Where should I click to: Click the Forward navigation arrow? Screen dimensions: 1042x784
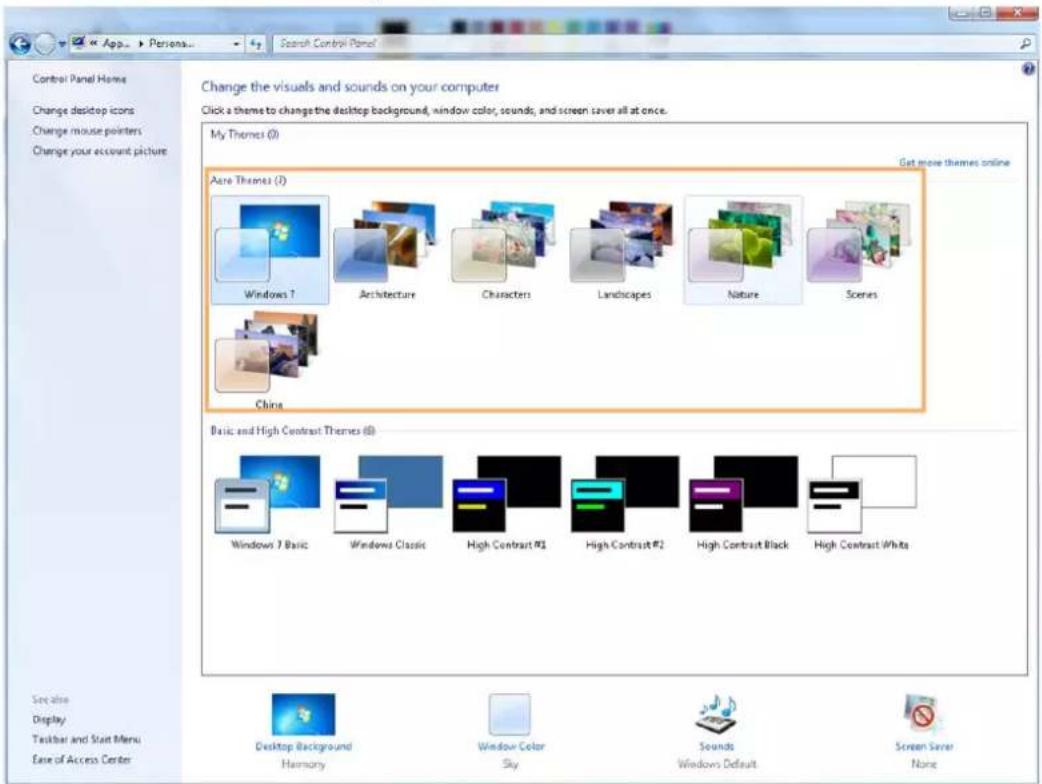click(44, 44)
